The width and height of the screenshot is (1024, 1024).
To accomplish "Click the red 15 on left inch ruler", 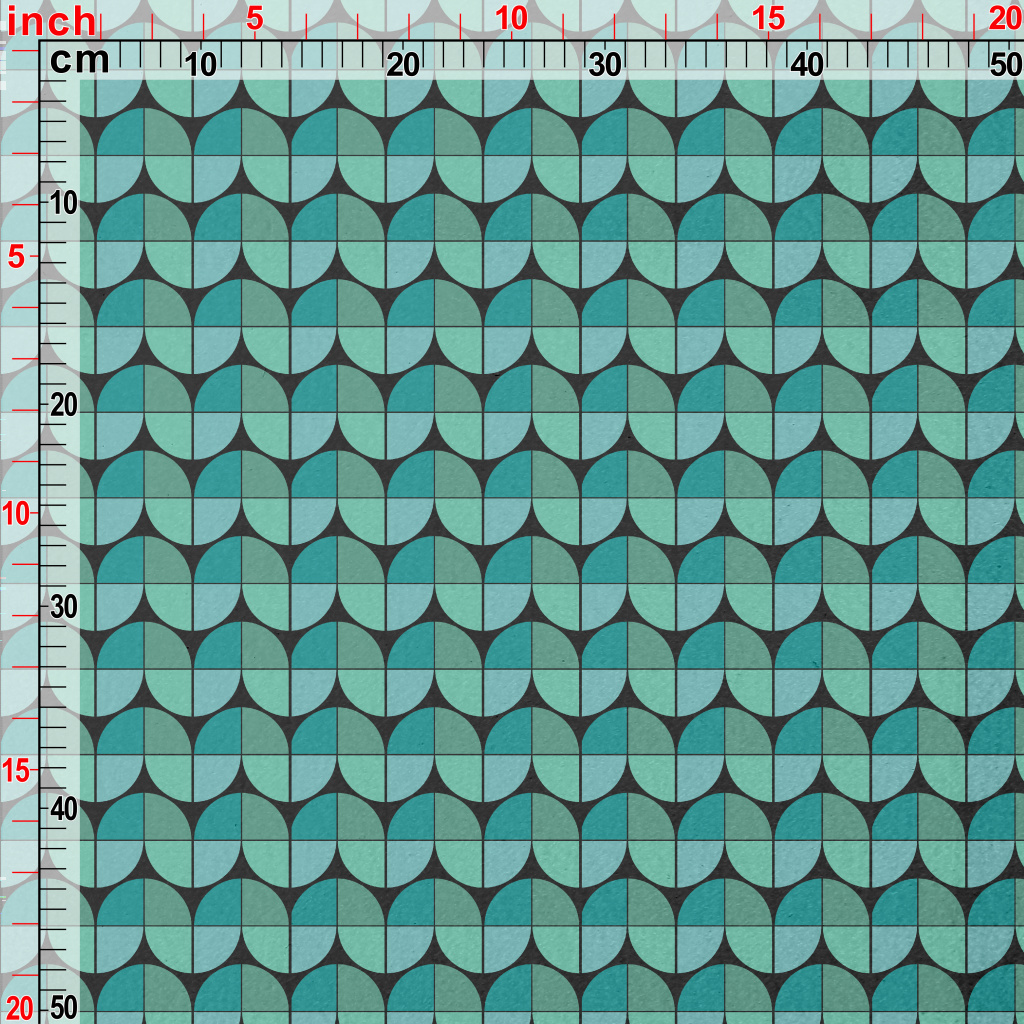I will 19,770.
